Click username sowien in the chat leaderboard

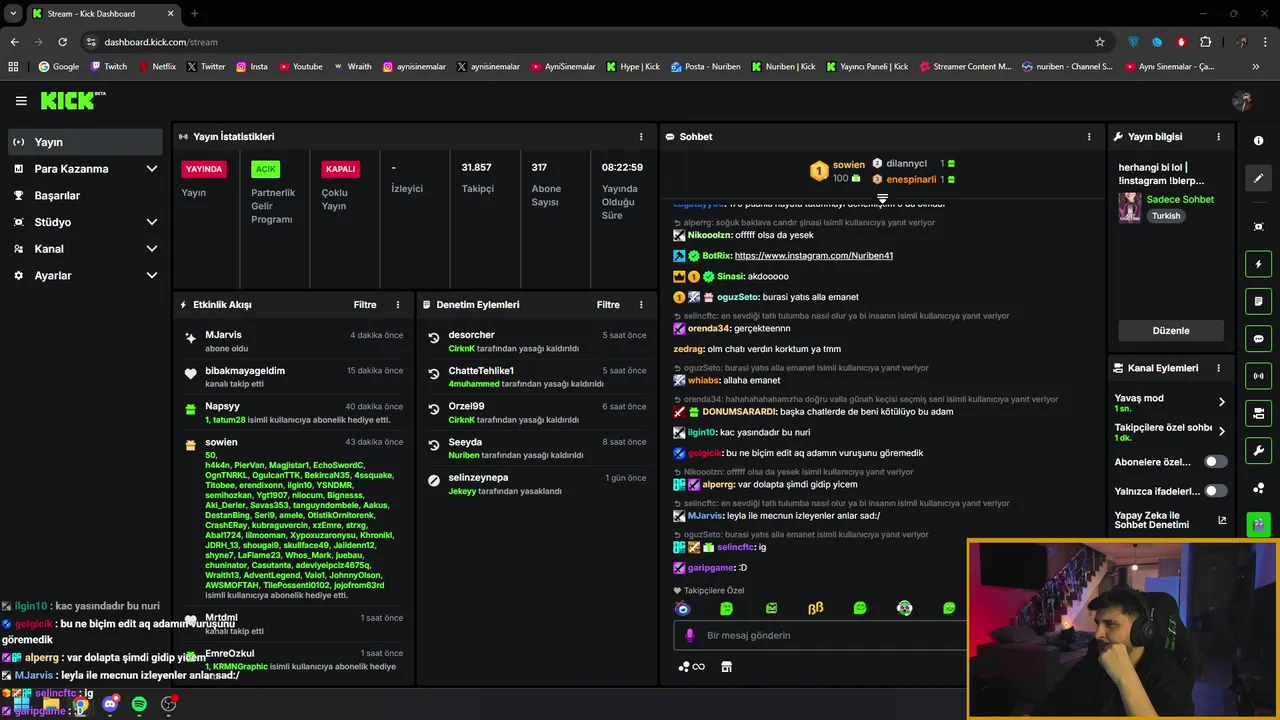[x=849, y=164]
